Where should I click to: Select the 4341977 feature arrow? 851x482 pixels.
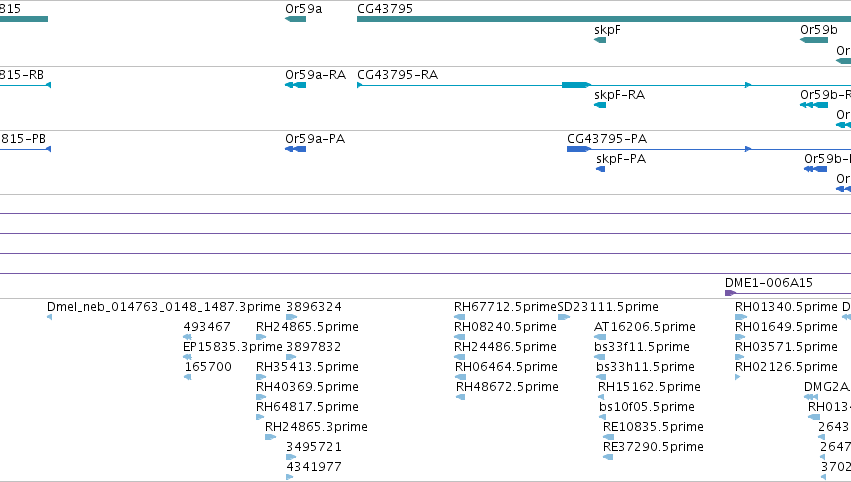(x=289, y=477)
